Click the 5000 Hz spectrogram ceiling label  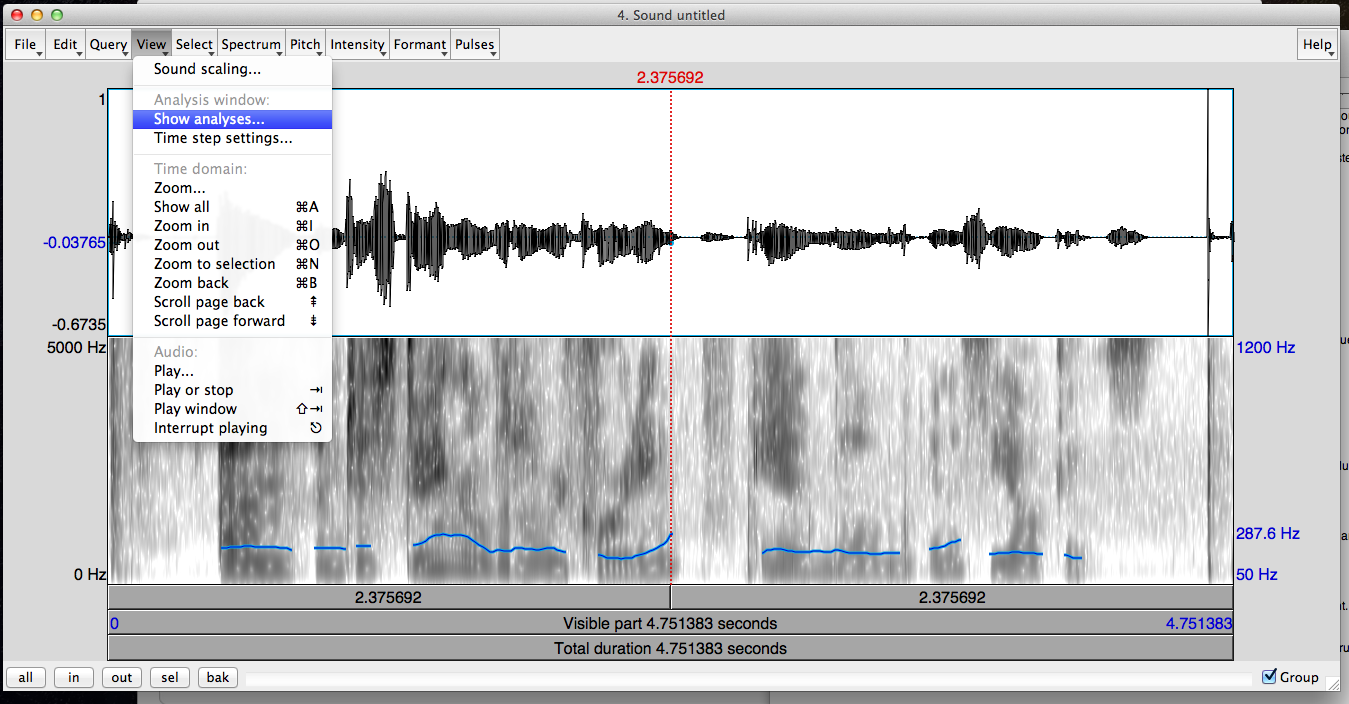75,348
